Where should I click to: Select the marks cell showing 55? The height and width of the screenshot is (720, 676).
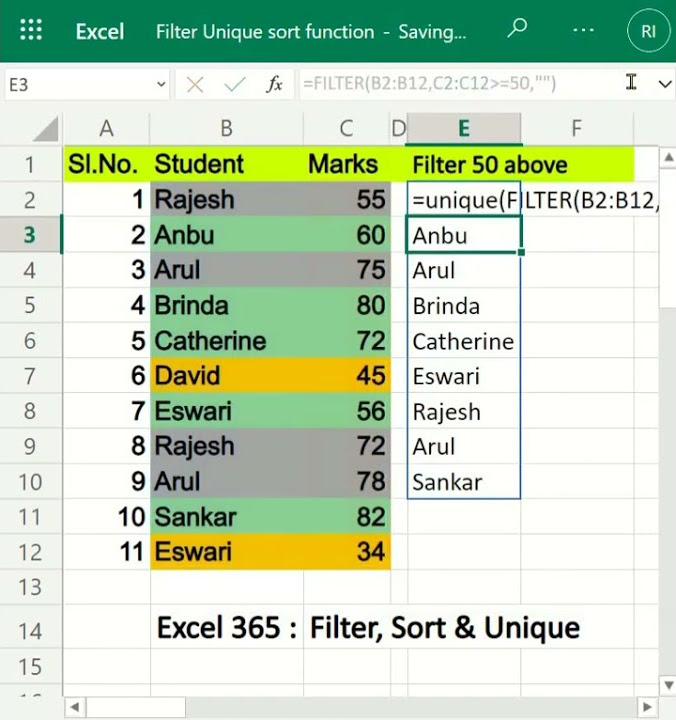click(x=346, y=200)
